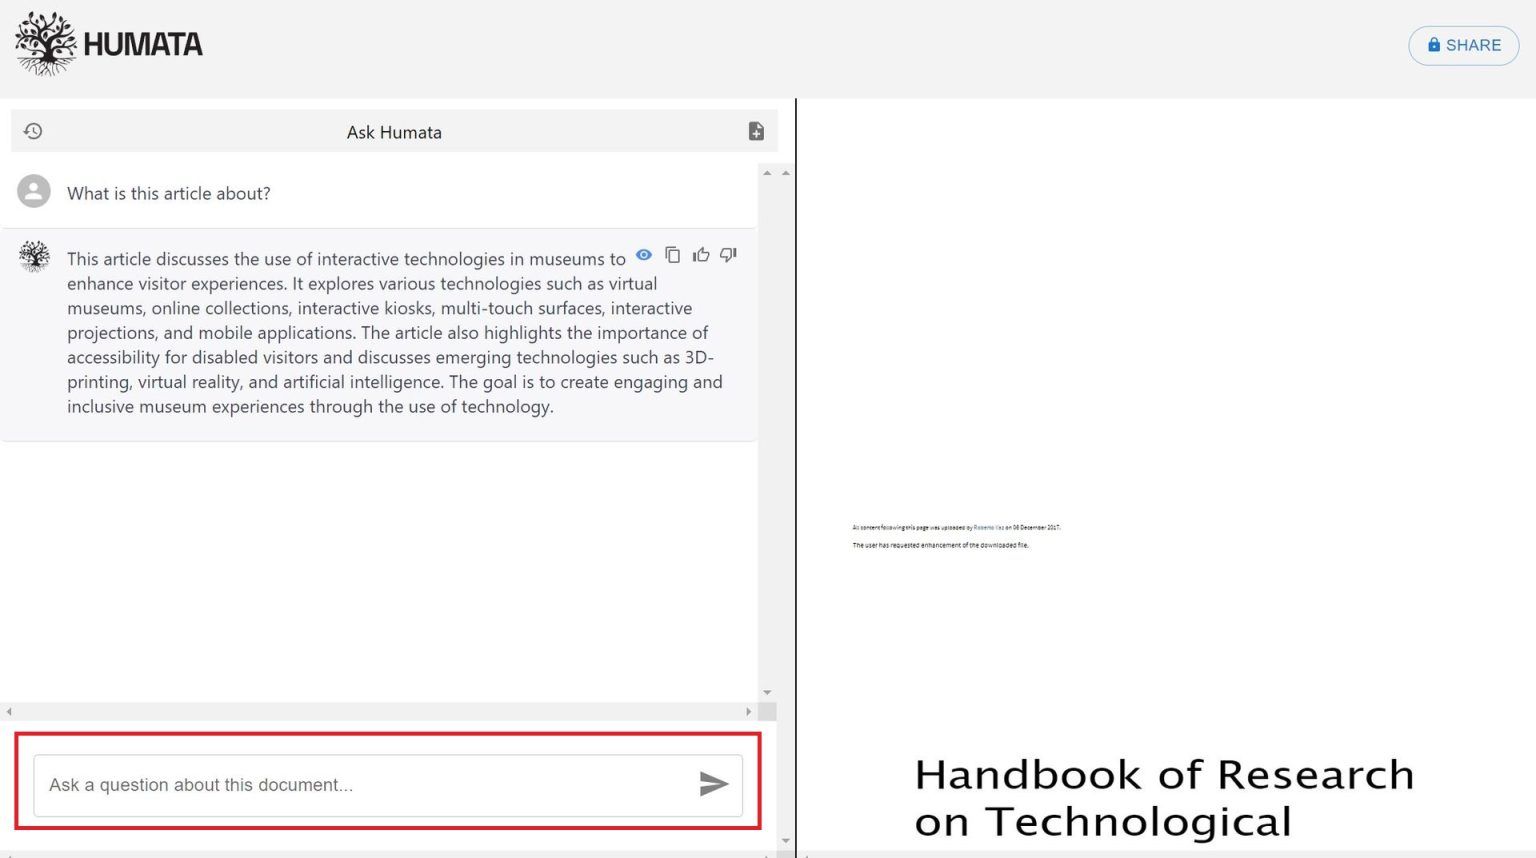1536x858 pixels.
Task: Click the horizontal scroll-right arrow
Action: click(748, 712)
